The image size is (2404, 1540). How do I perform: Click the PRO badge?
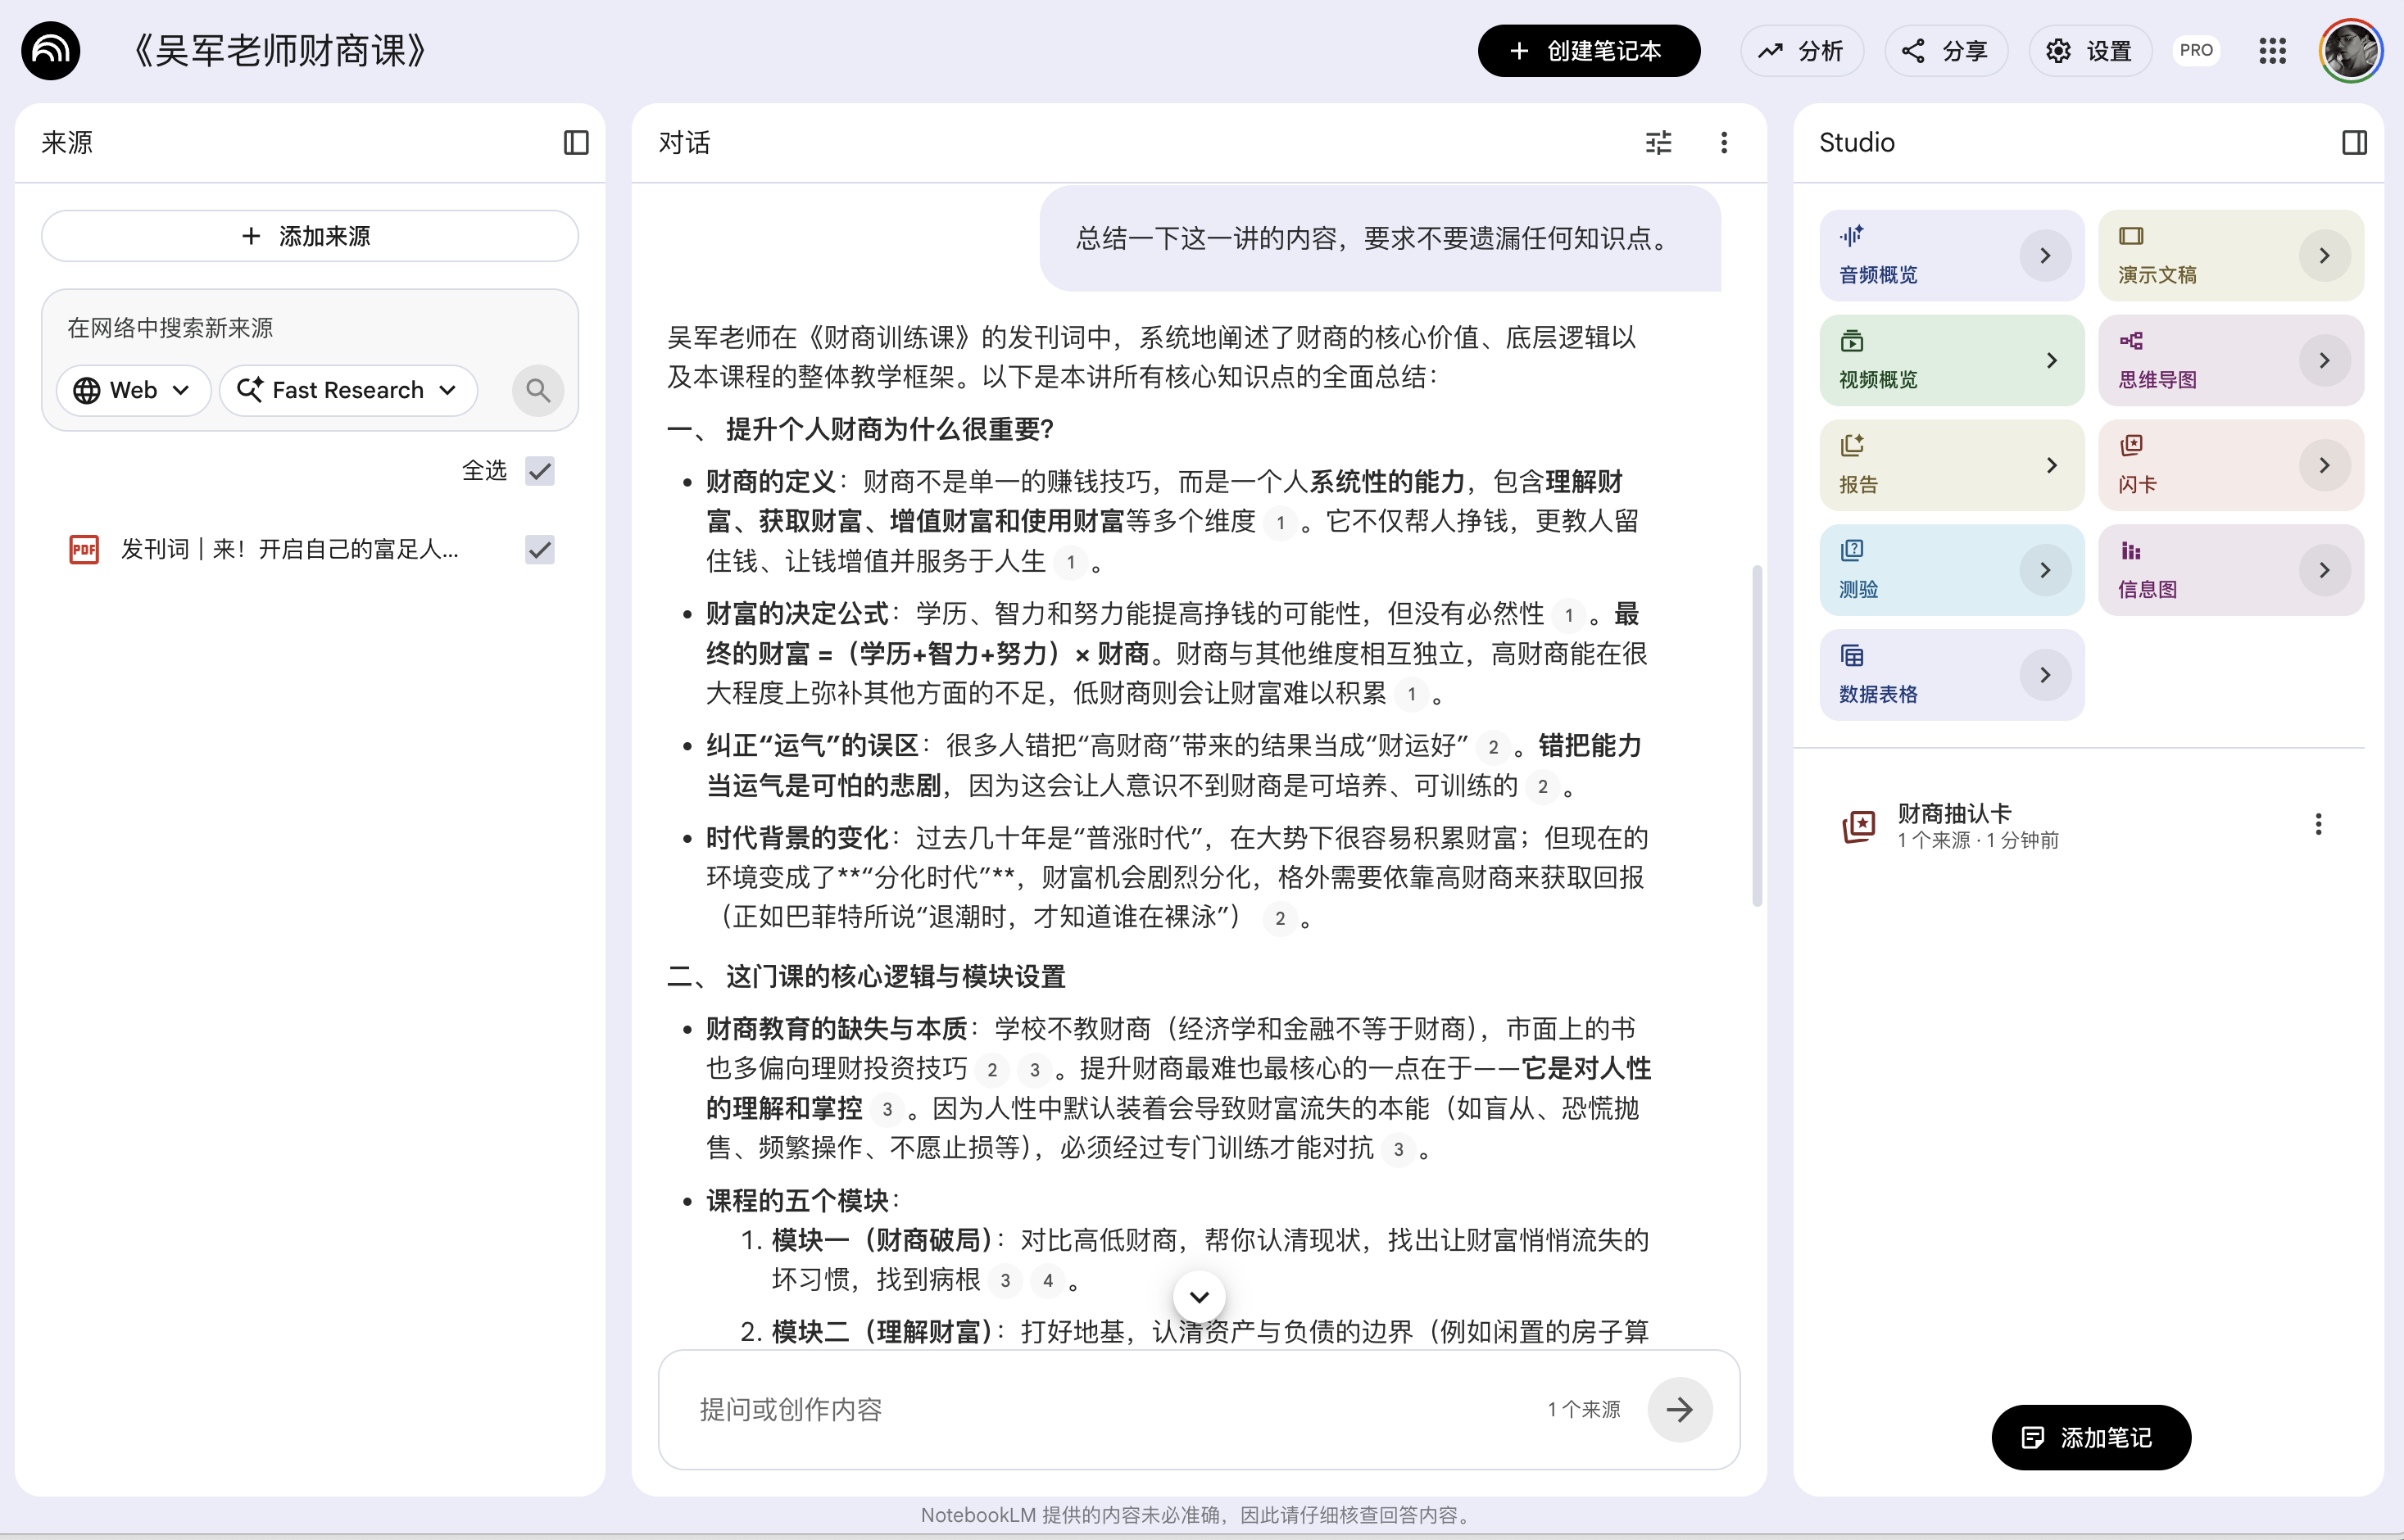click(x=2196, y=51)
